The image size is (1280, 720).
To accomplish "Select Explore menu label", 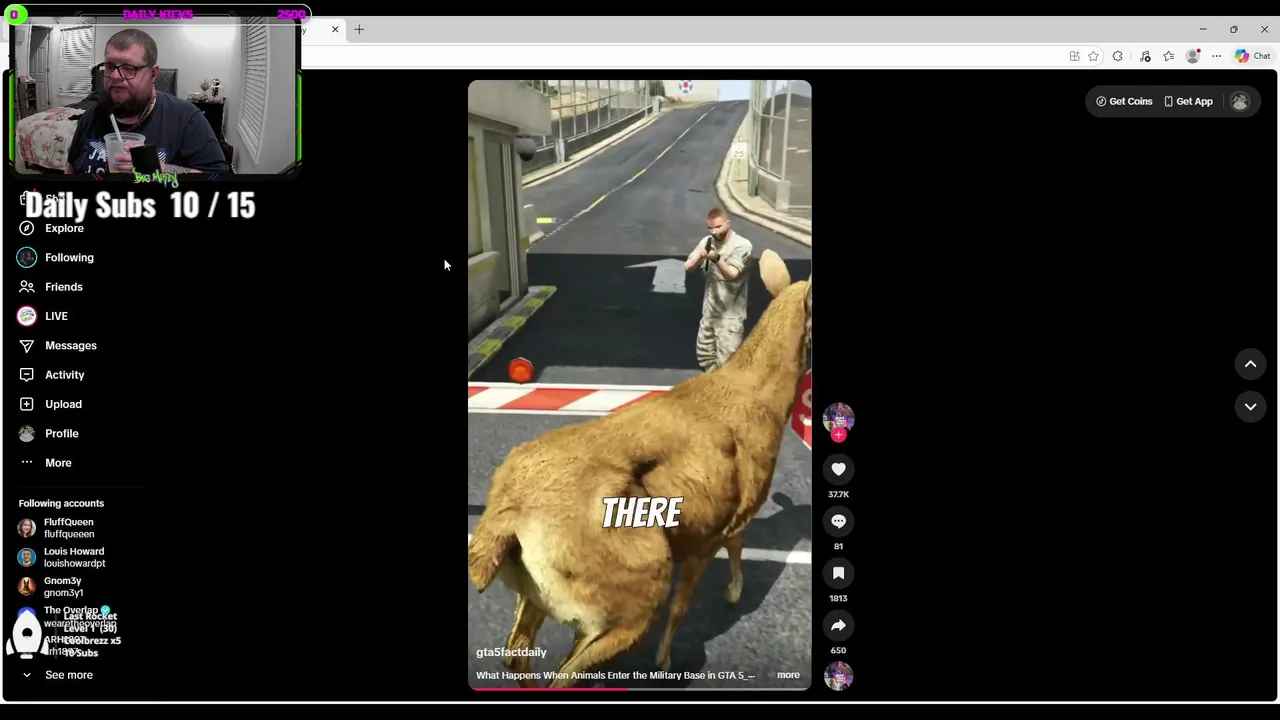I will click(64, 228).
